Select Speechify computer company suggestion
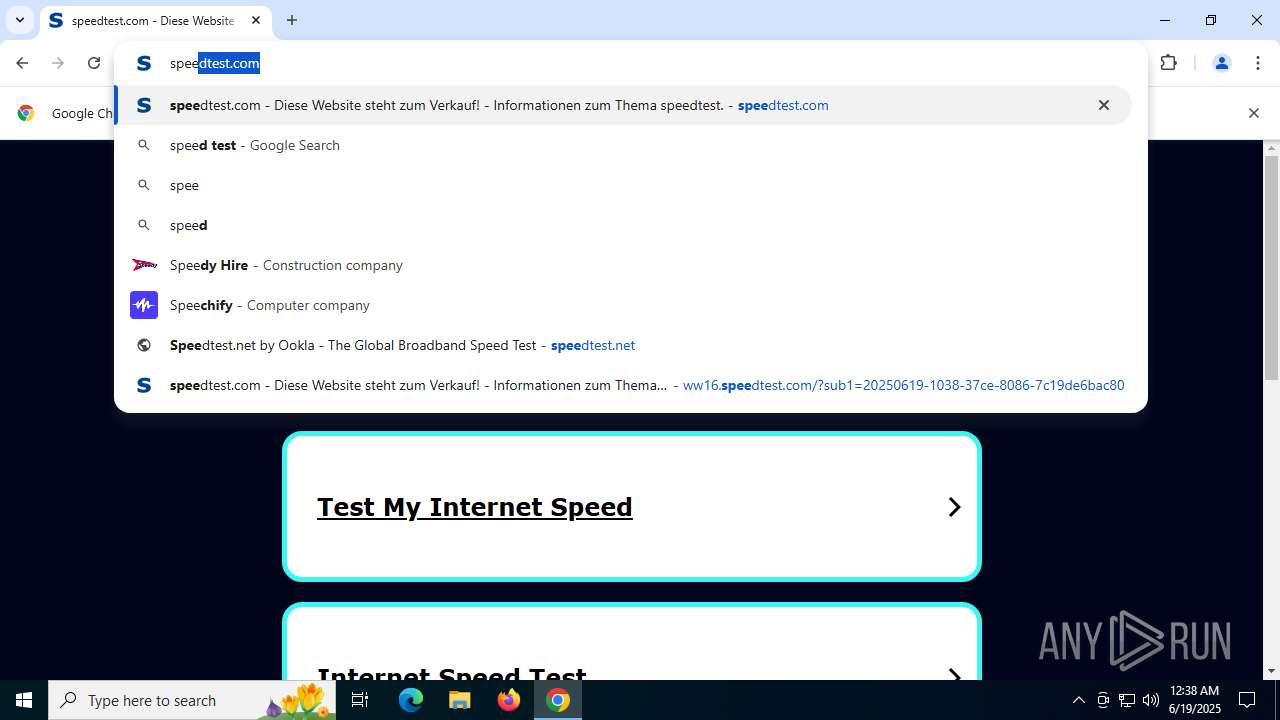Image resolution: width=1280 pixels, height=720 pixels. tap(622, 305)
